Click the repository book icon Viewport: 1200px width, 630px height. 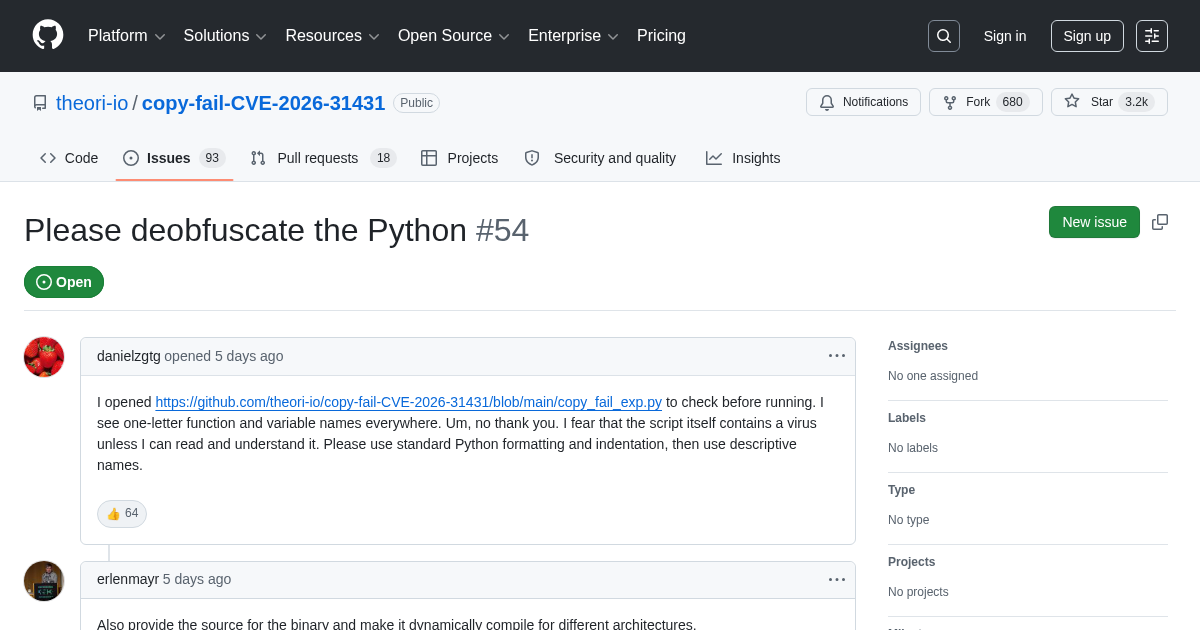point(40,103)
